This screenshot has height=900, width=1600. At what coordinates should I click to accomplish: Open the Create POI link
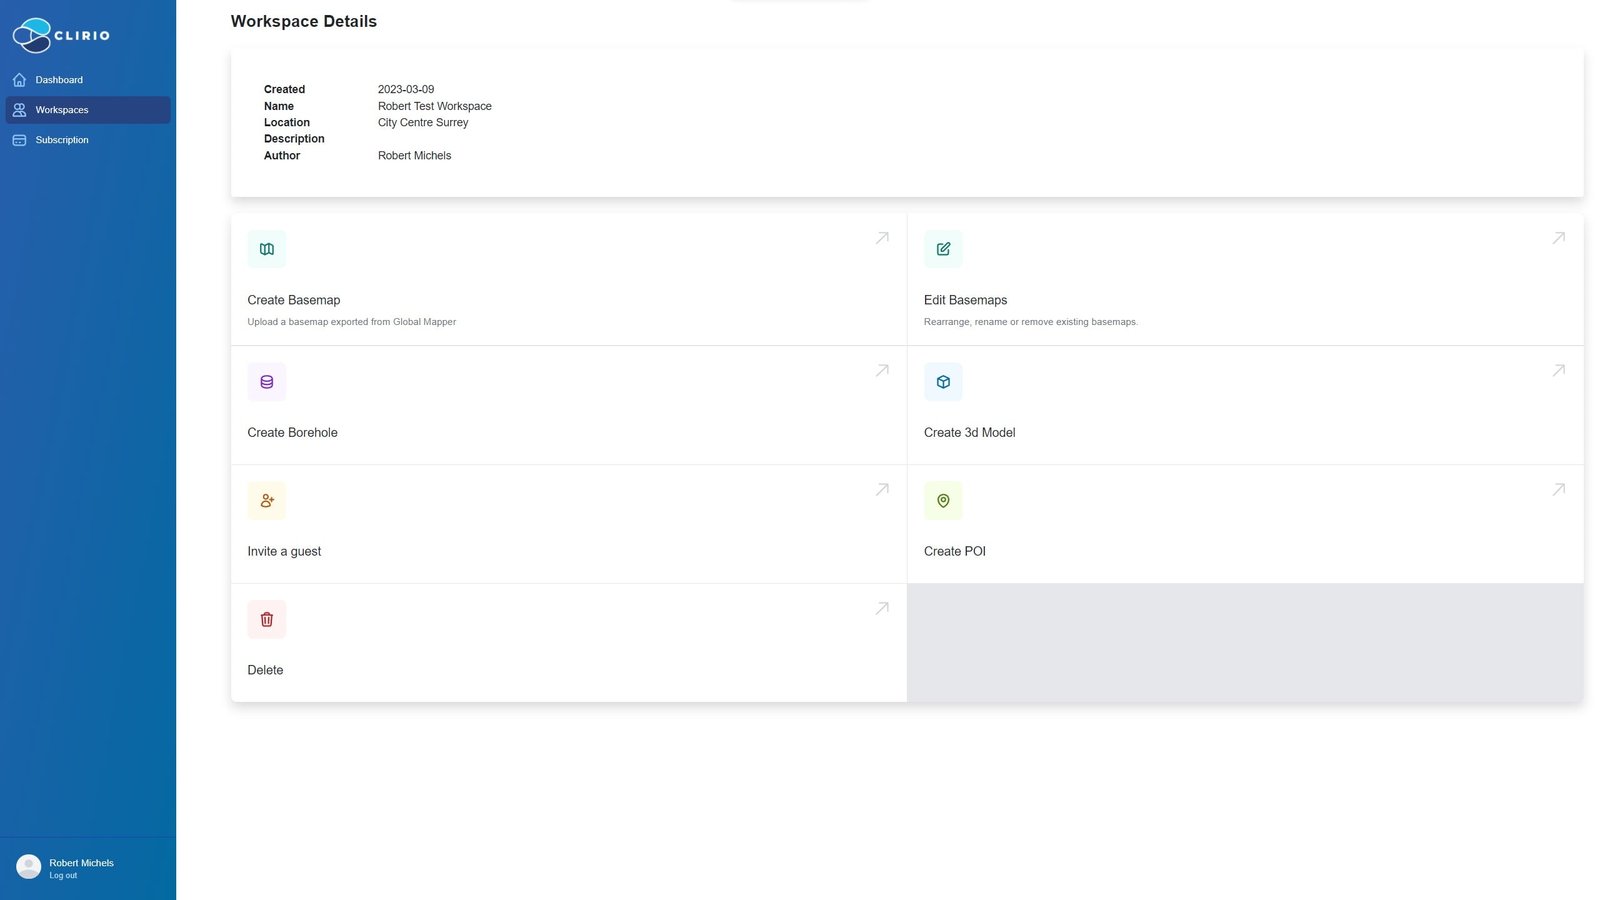[x=955, y=552]
